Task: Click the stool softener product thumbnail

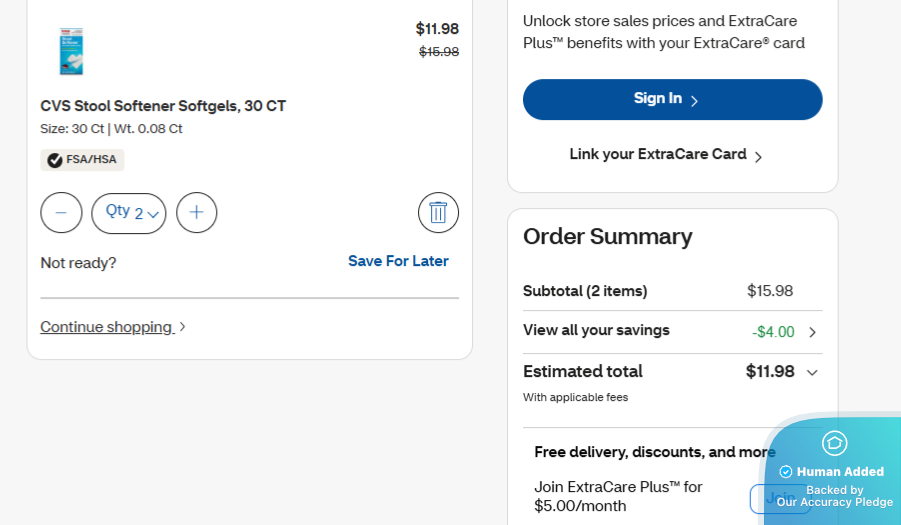Action: (71, 51)
